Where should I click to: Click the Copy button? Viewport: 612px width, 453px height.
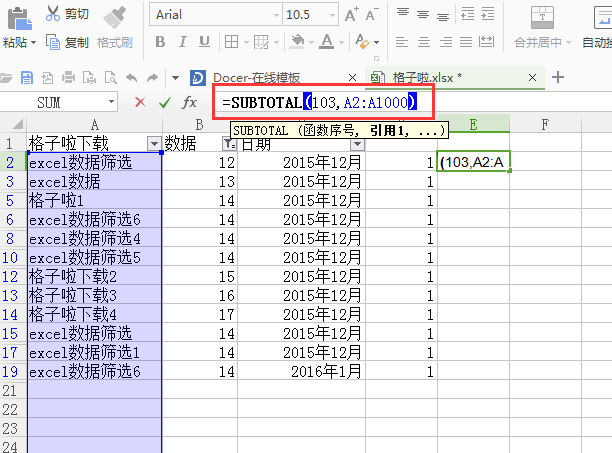coord(67,42)
